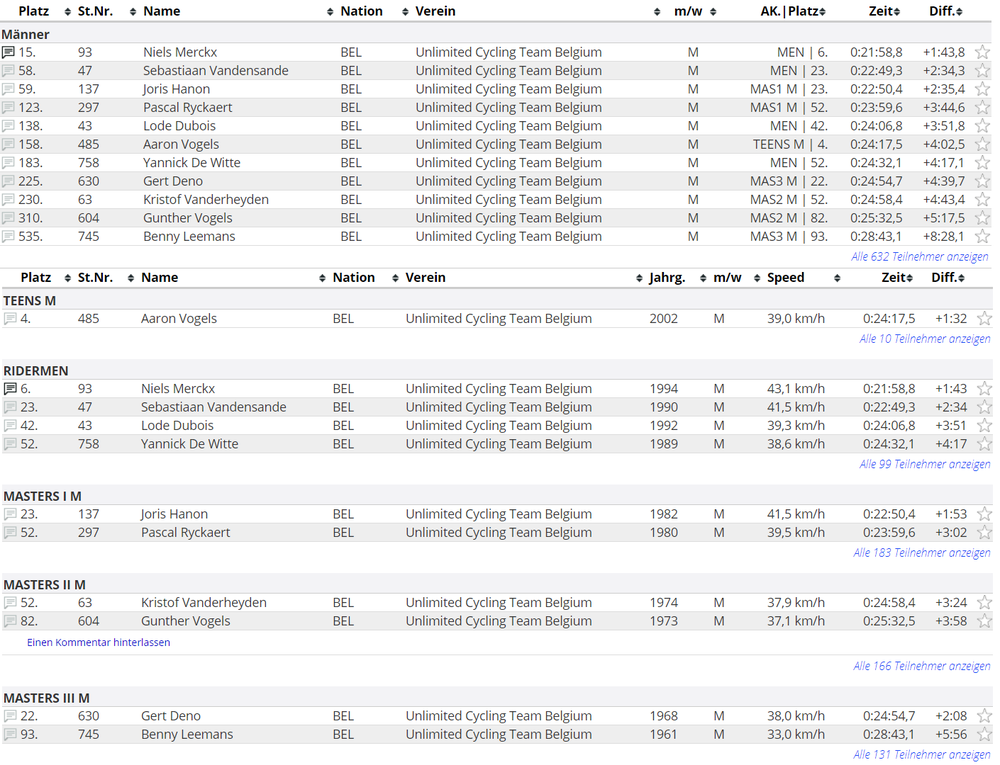Favorite star for Yannick De Witte diff +4:17,1

point(983,163)
